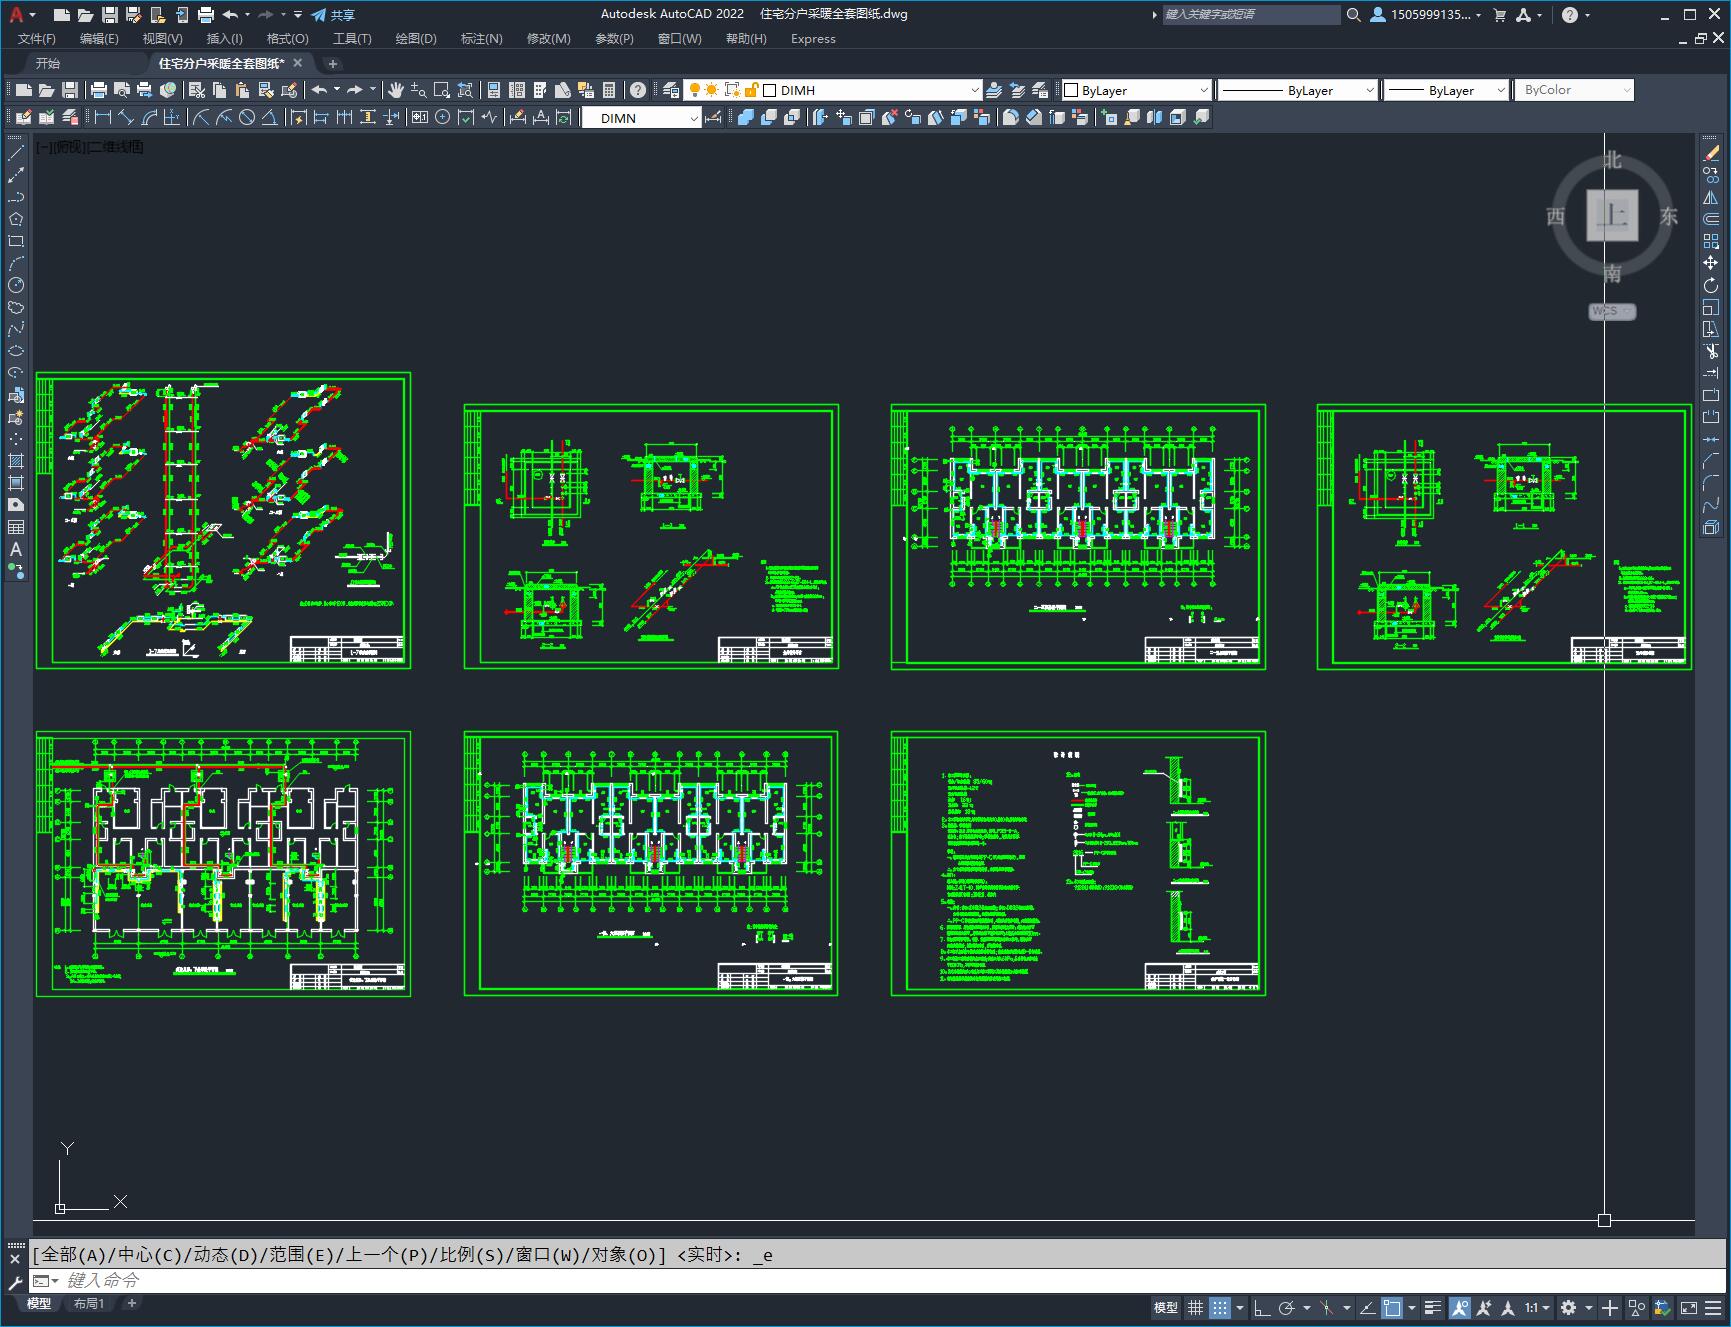Image resolution: width=1731 pixels, height=1327 pixels.
Task: Open the Autodesk App Store cart icon
Action: coord(1499,15)
